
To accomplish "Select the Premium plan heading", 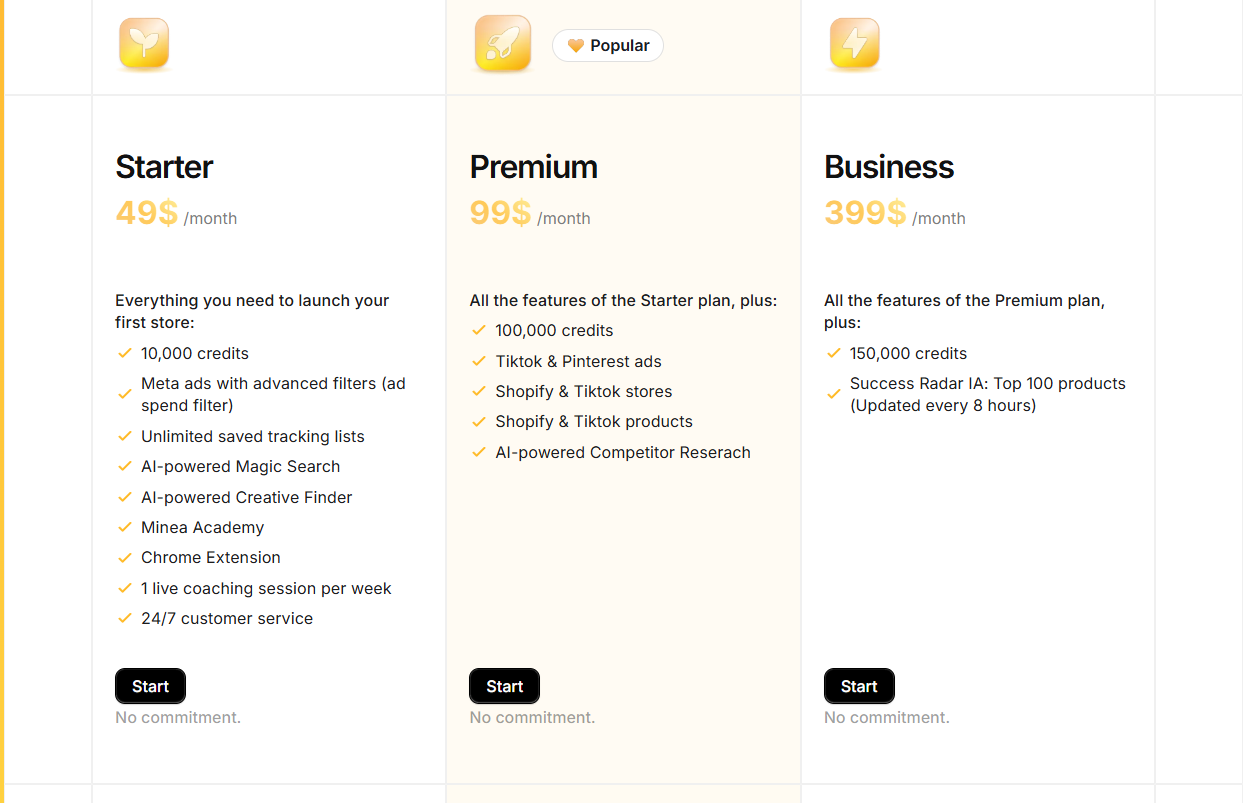I will (534, 167).
